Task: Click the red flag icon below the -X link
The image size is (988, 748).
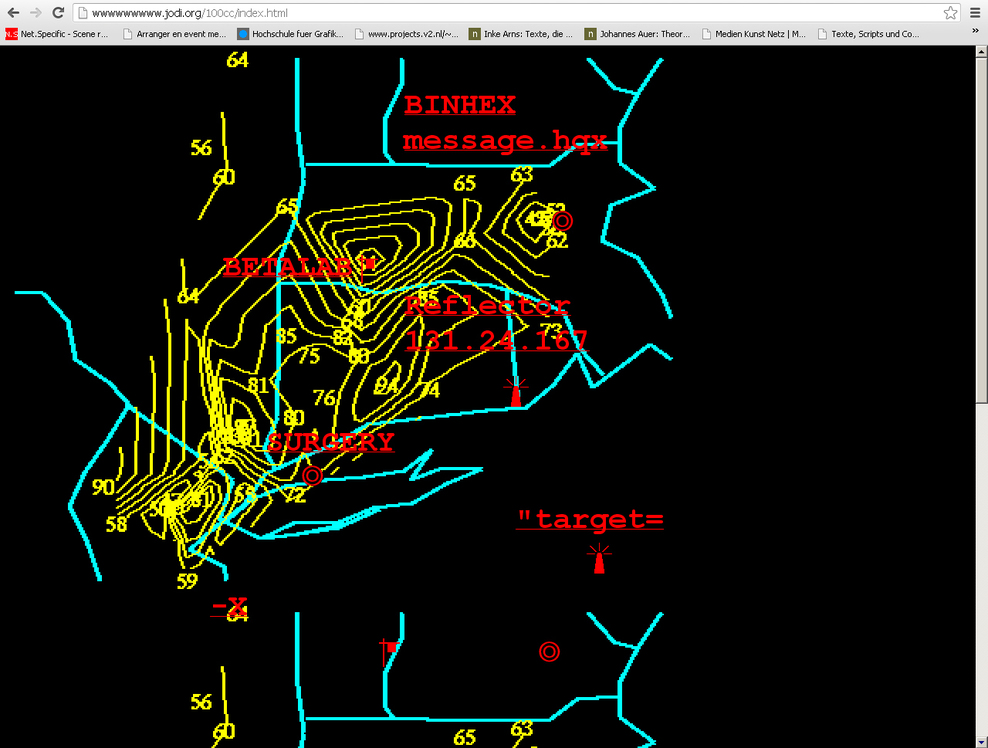Action: click(388, 651)
